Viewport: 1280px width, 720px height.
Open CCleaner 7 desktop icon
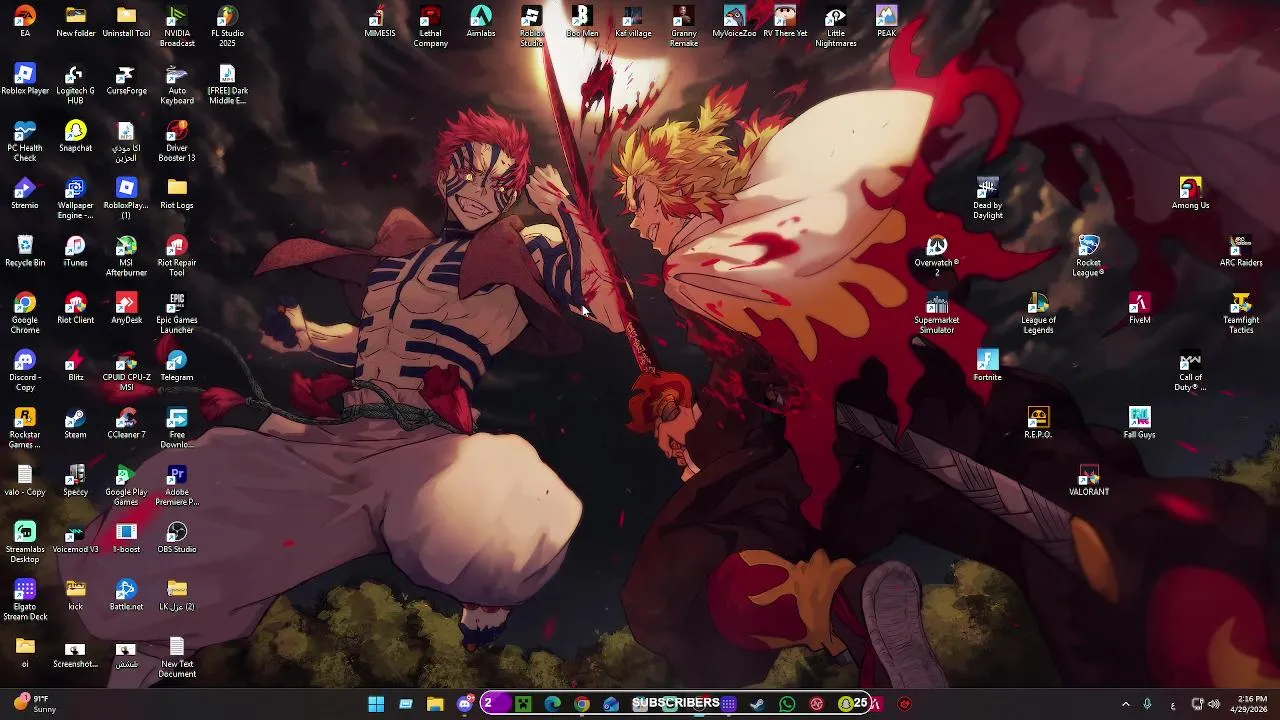click(x=126, y=424)
